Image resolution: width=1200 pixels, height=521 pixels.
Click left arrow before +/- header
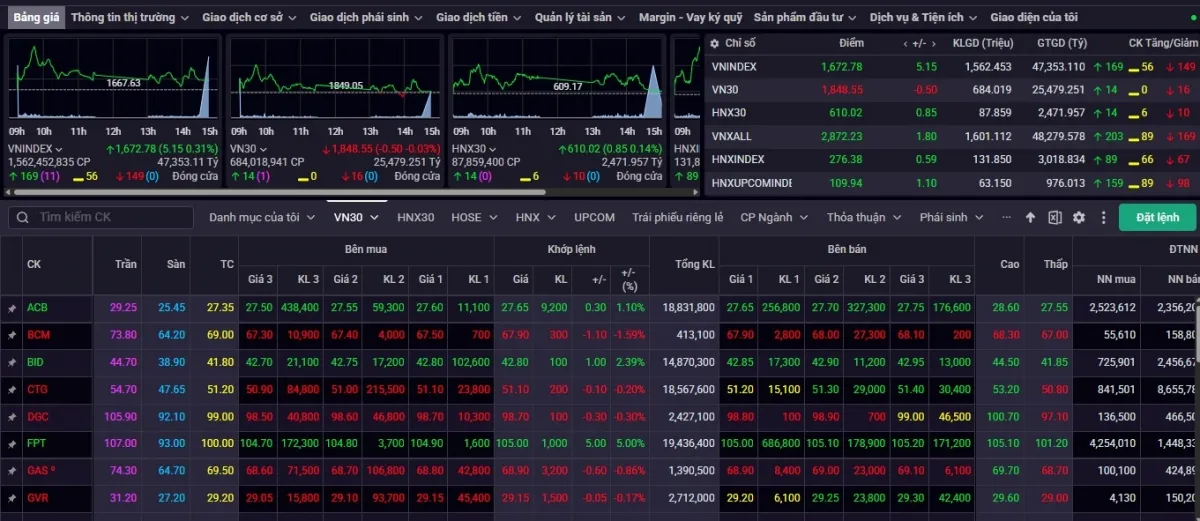906,43
